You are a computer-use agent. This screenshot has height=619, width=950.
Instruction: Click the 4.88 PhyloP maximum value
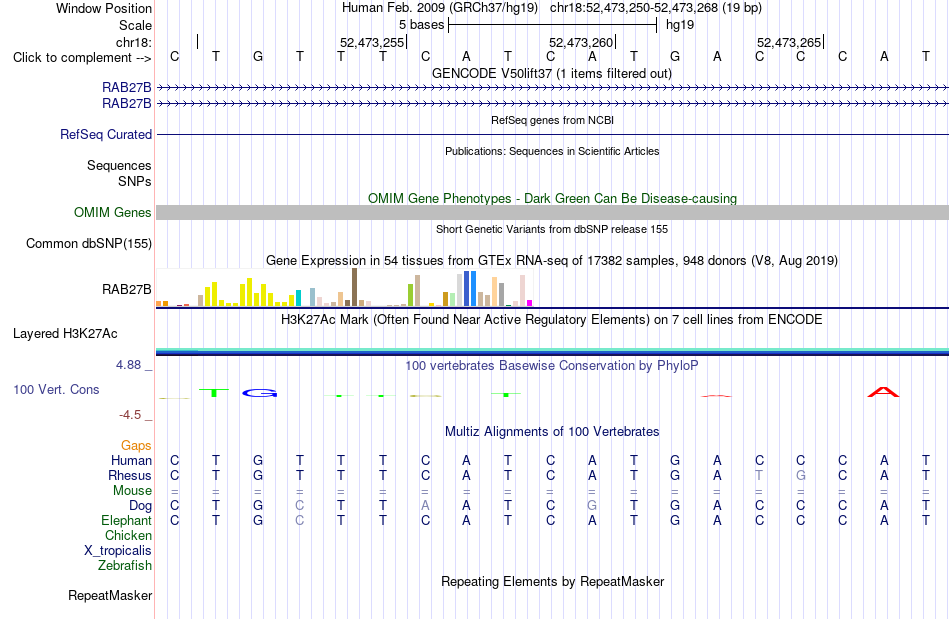pos(128,365)
